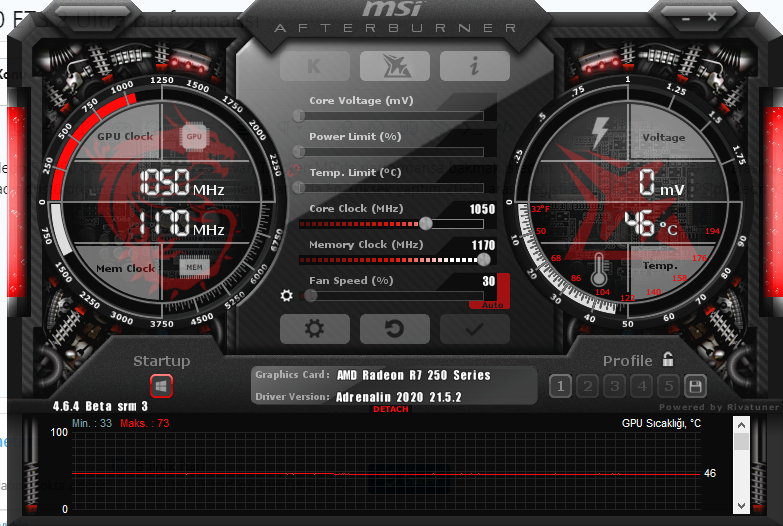Click the Core Voltage slider handle

click(299, 116)
